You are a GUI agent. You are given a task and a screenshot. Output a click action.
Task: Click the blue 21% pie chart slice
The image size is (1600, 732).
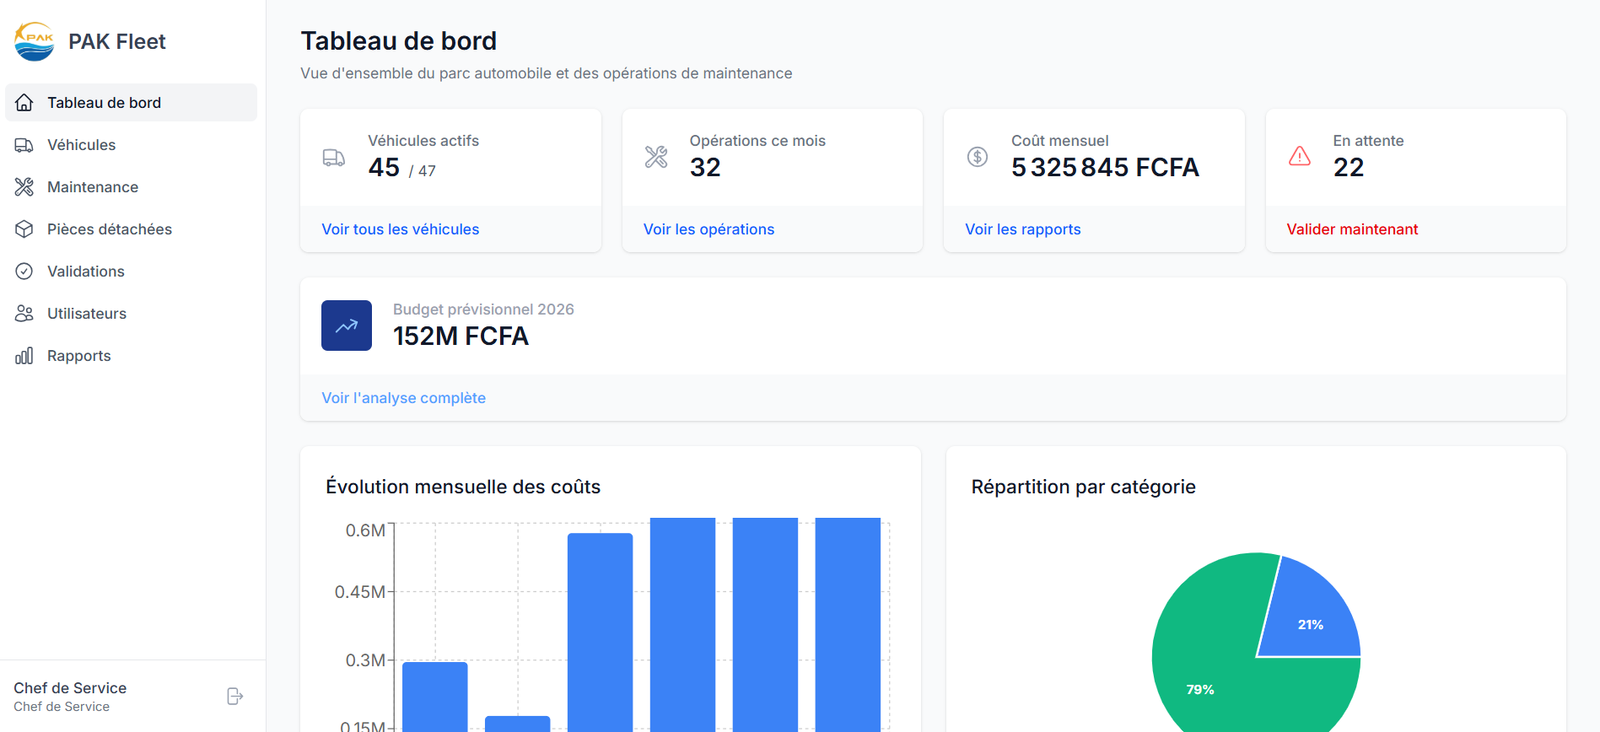tap(1310, 615)
